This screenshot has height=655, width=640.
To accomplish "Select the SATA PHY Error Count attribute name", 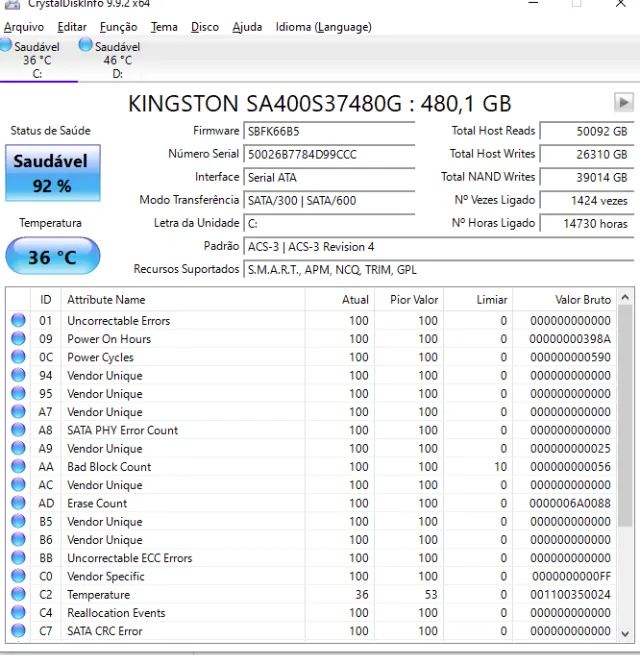I will click(x=122, y=430).
